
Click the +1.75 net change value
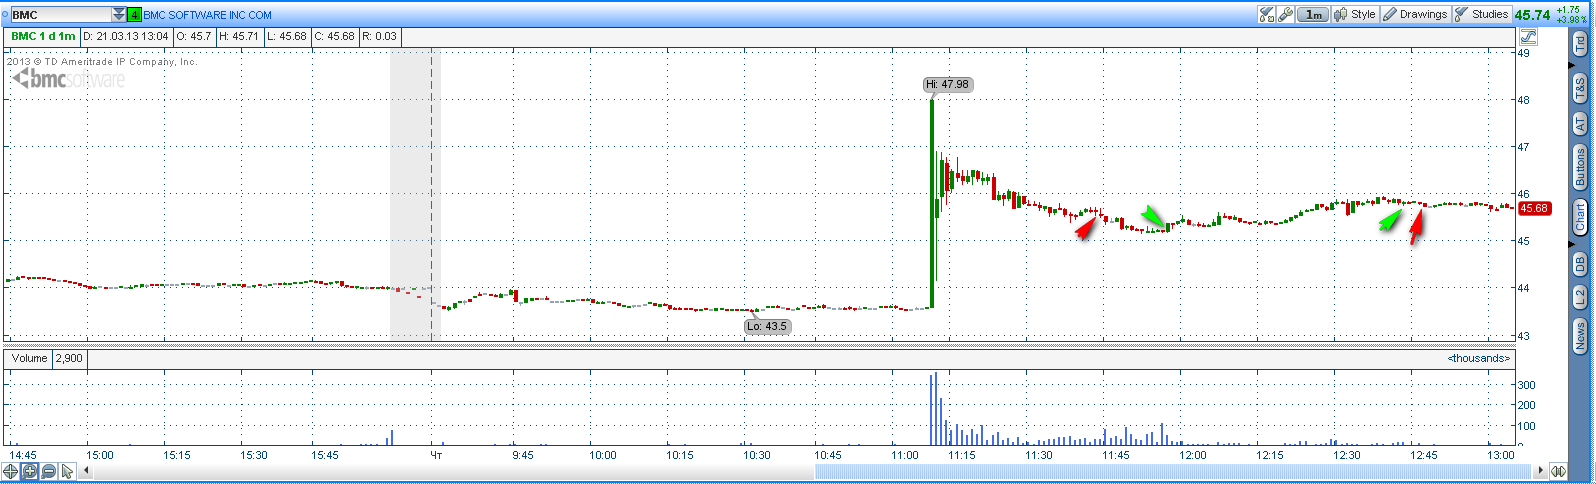(x=1569, y=10)
